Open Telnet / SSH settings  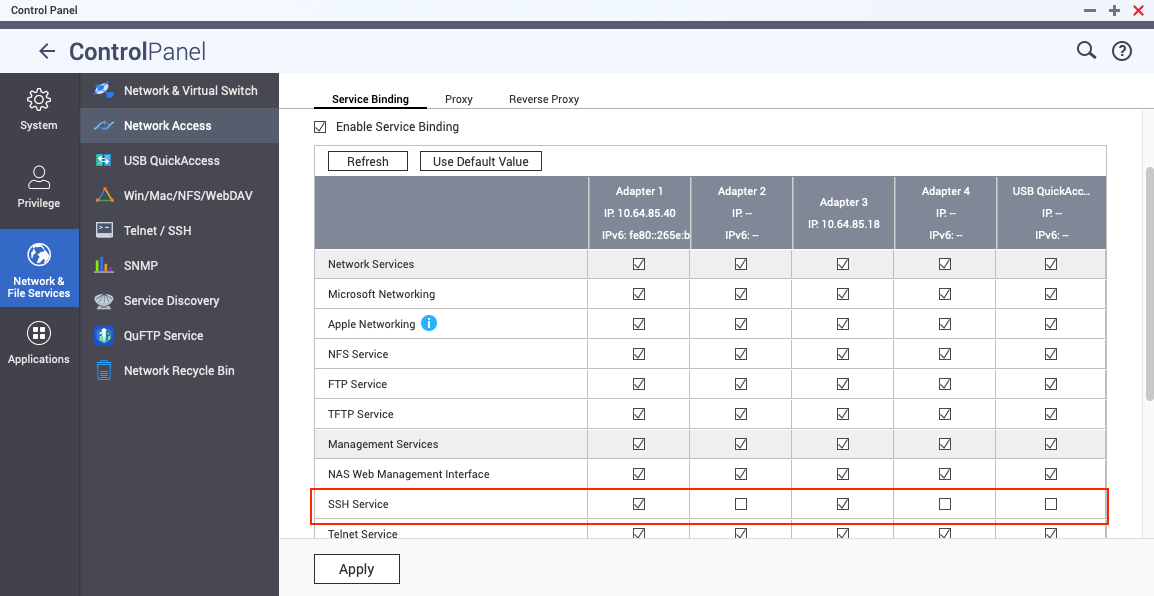tap(157, 230)
